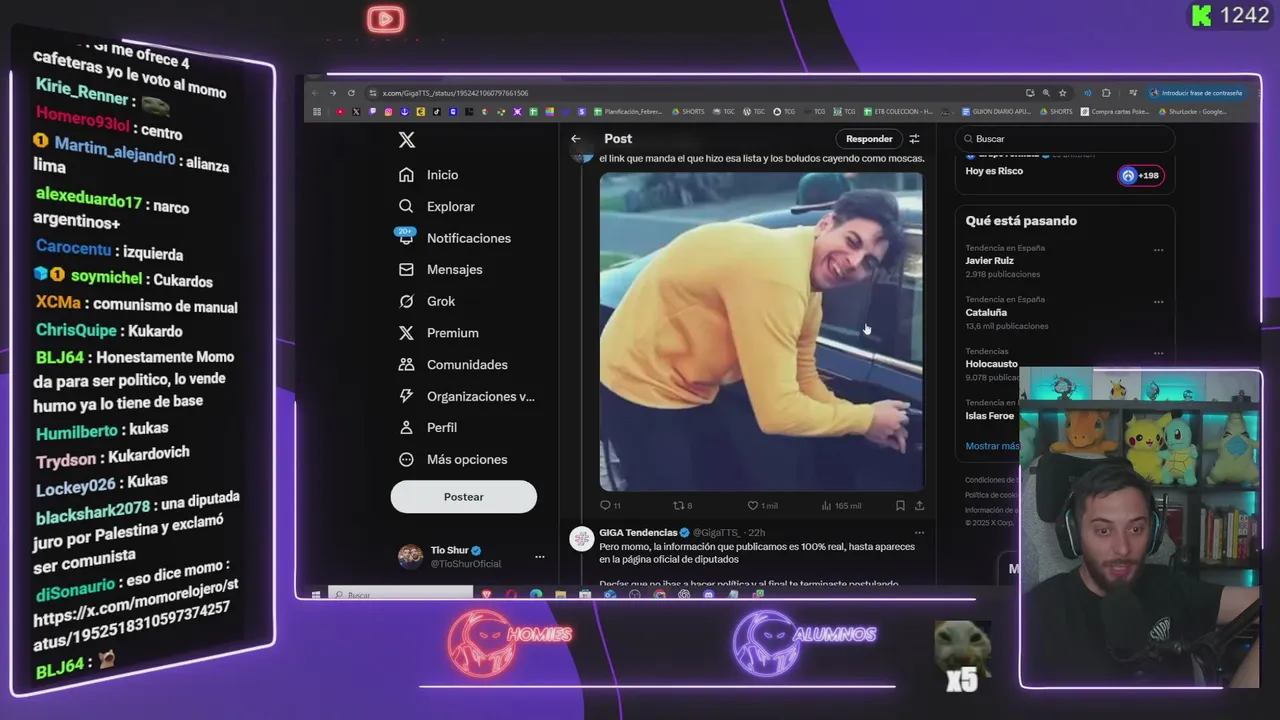
Task: Bookmark the post with the bookmark icon
Action: (900, 505)
